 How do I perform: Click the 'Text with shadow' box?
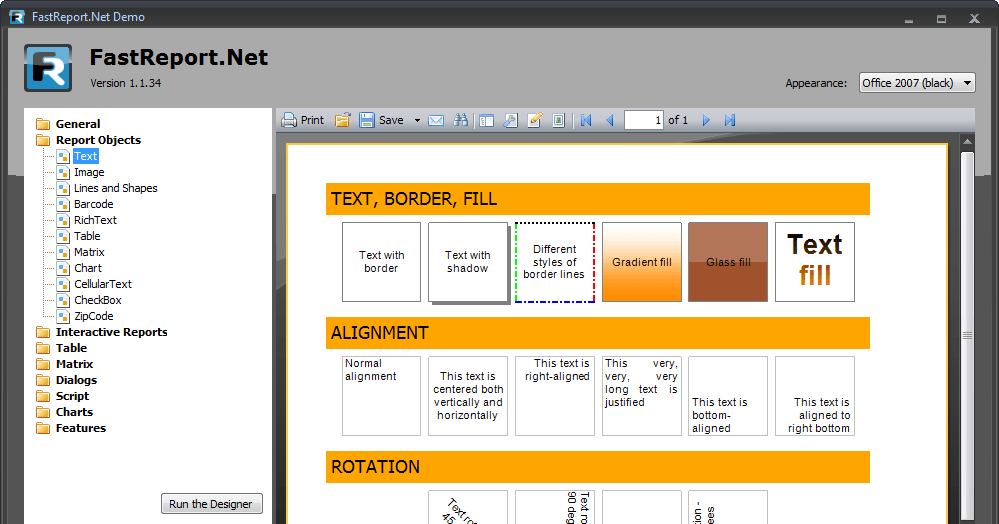(x=468, y=261)
